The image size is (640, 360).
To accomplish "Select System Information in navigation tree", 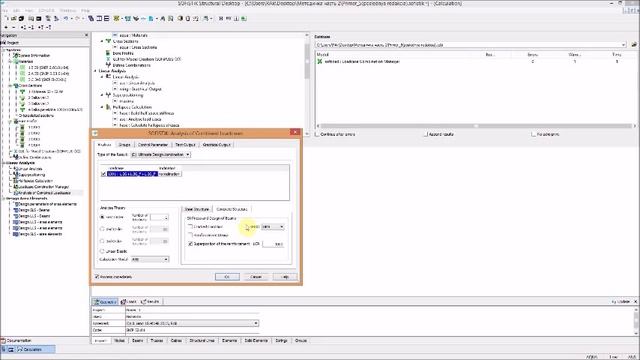I will [34, 56].
